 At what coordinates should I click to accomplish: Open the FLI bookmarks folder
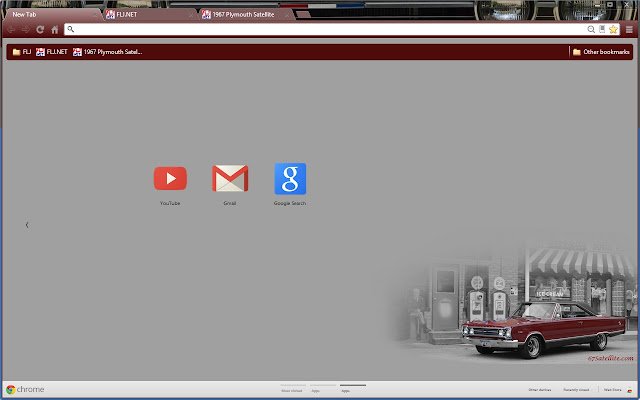pyautogui.click(x=22, y=52)
